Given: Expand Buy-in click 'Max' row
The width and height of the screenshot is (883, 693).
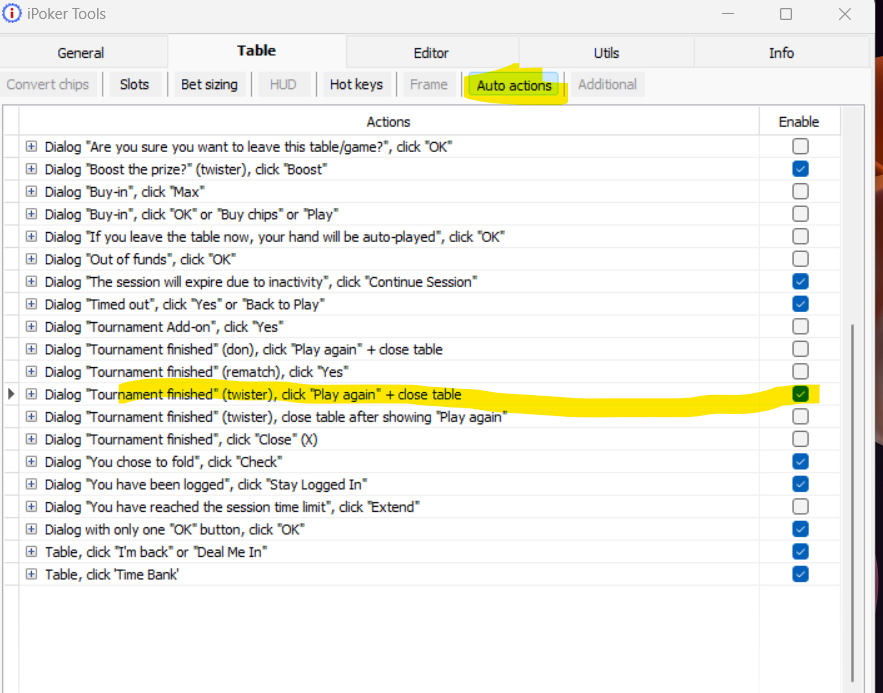Looking at the screenshot, I should (32, 191).
